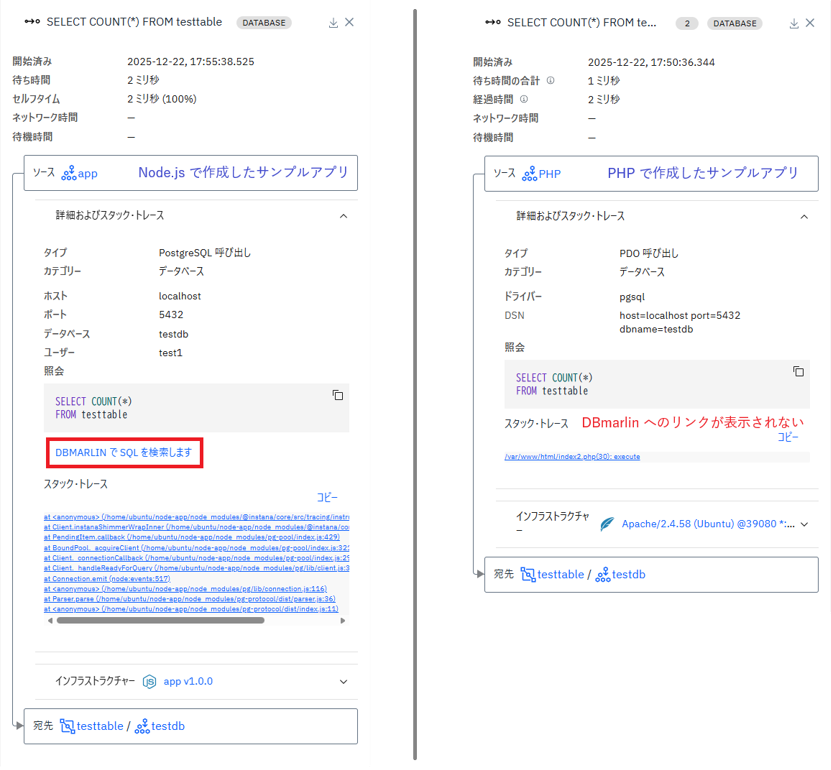The width and height of the screenshot is (831, 770).
Task: Open stack frame ending connection.js:116
Action: [x=185, y=589]
